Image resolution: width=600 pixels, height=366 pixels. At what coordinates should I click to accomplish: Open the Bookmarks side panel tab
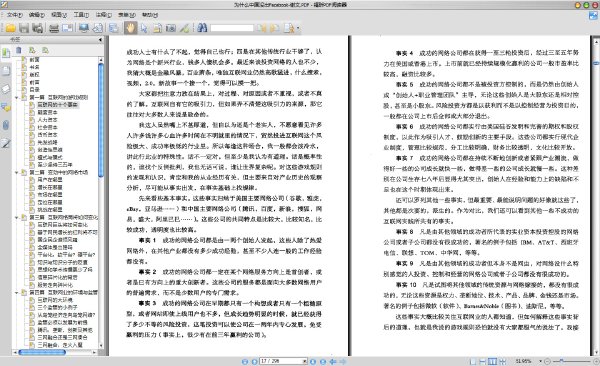(6, 53)
